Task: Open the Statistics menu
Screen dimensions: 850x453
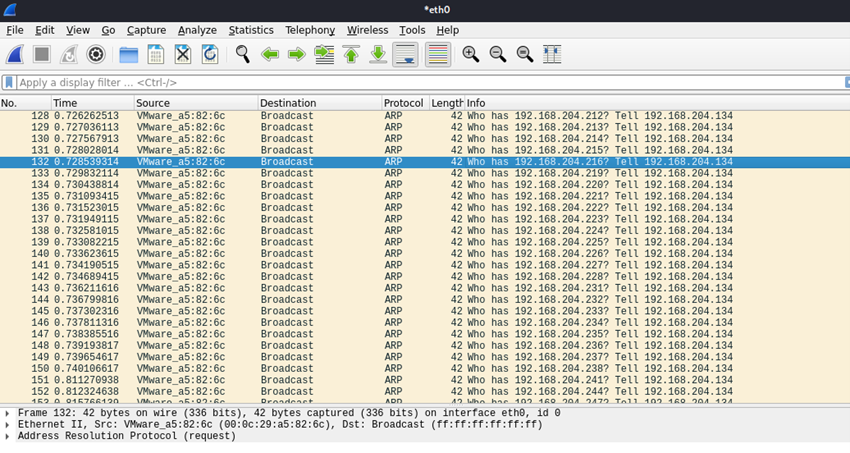Action: pos(250,30)
